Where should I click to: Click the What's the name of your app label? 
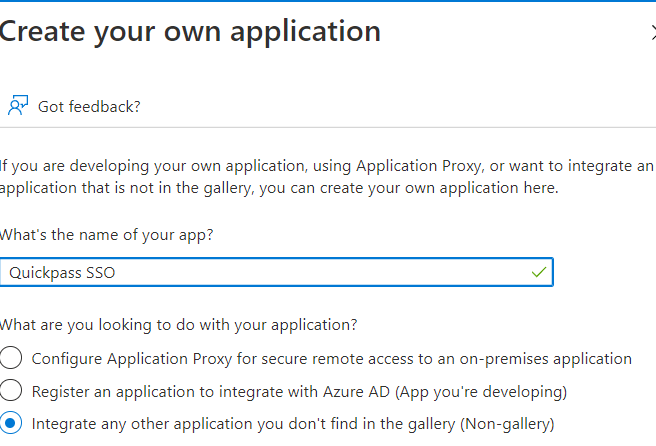(x=107, y=235)
